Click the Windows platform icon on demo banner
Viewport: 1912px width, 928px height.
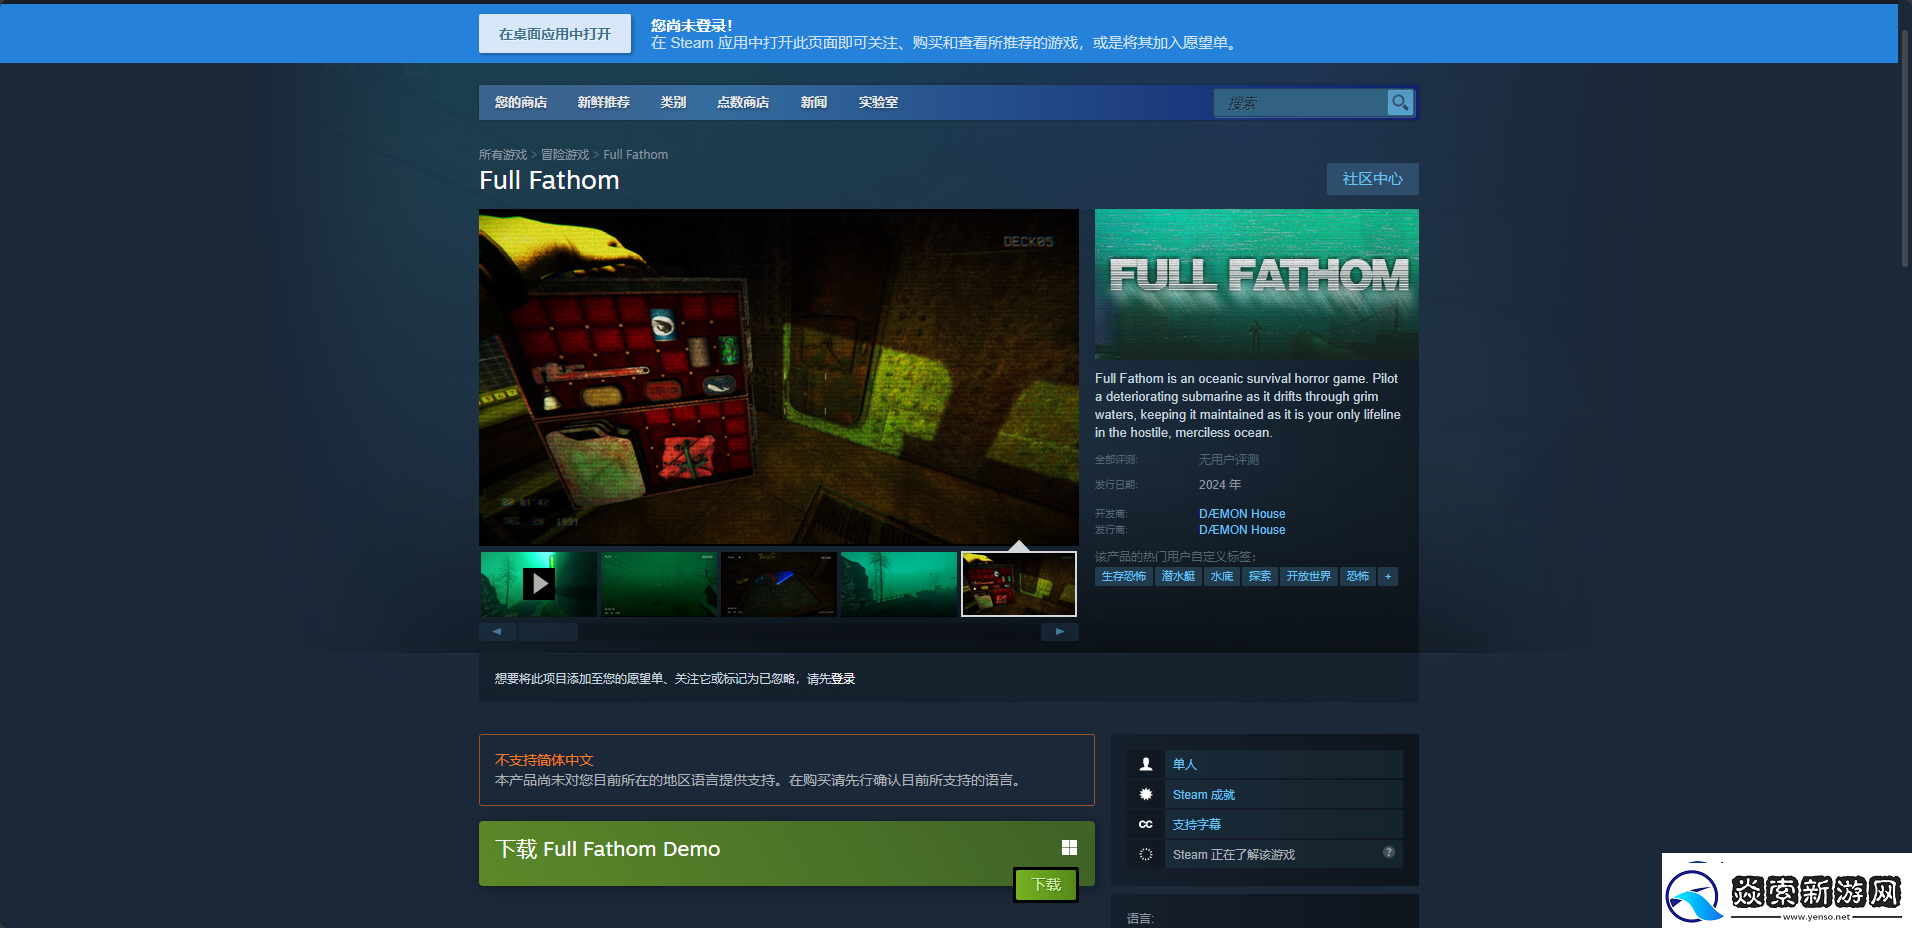pyautogui.click(x=1069, y=848)
